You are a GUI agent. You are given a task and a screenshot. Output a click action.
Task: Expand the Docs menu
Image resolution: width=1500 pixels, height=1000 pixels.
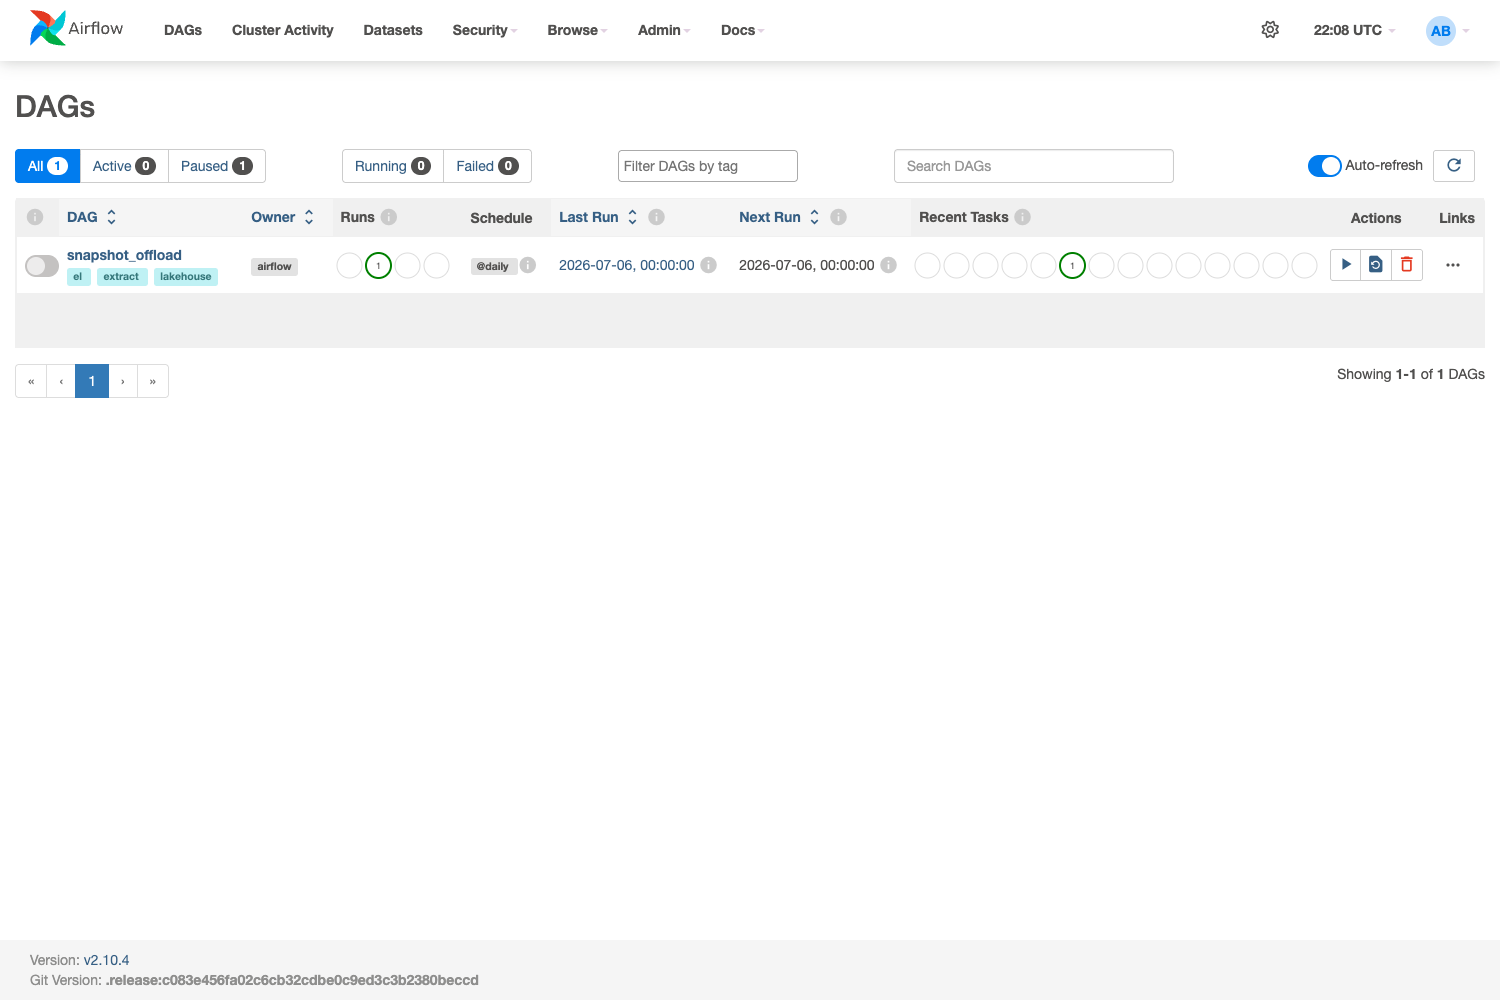click(742, 30)
